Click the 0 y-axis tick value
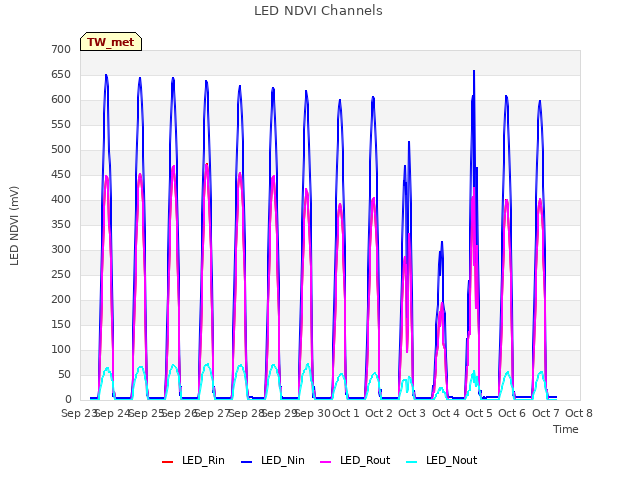Image resolution: width=640 pixels, height=480 pixels. point(68,399)
